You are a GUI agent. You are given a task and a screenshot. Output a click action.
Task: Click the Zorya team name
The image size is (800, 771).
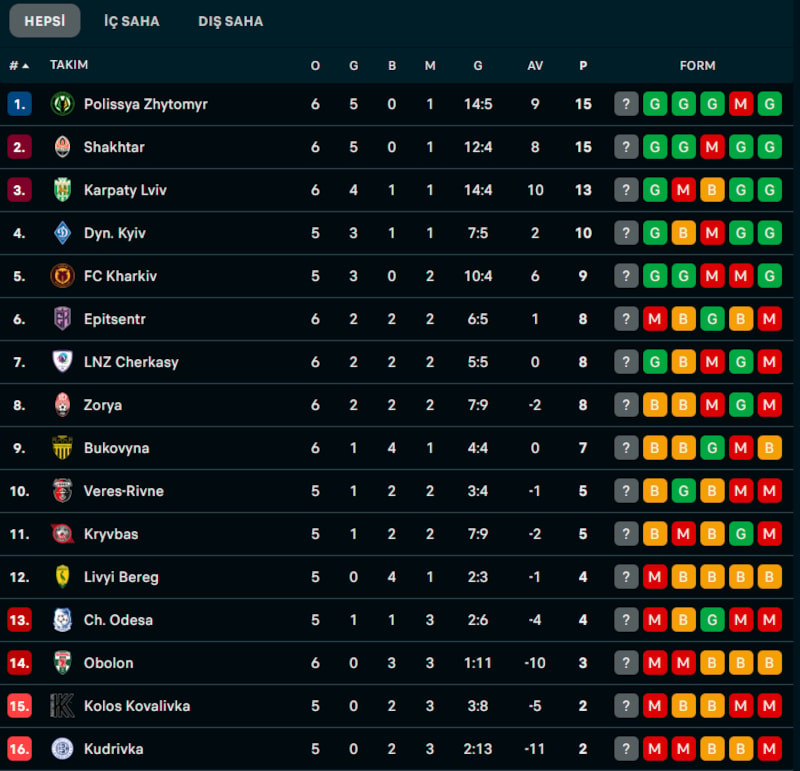click(103, 405)
